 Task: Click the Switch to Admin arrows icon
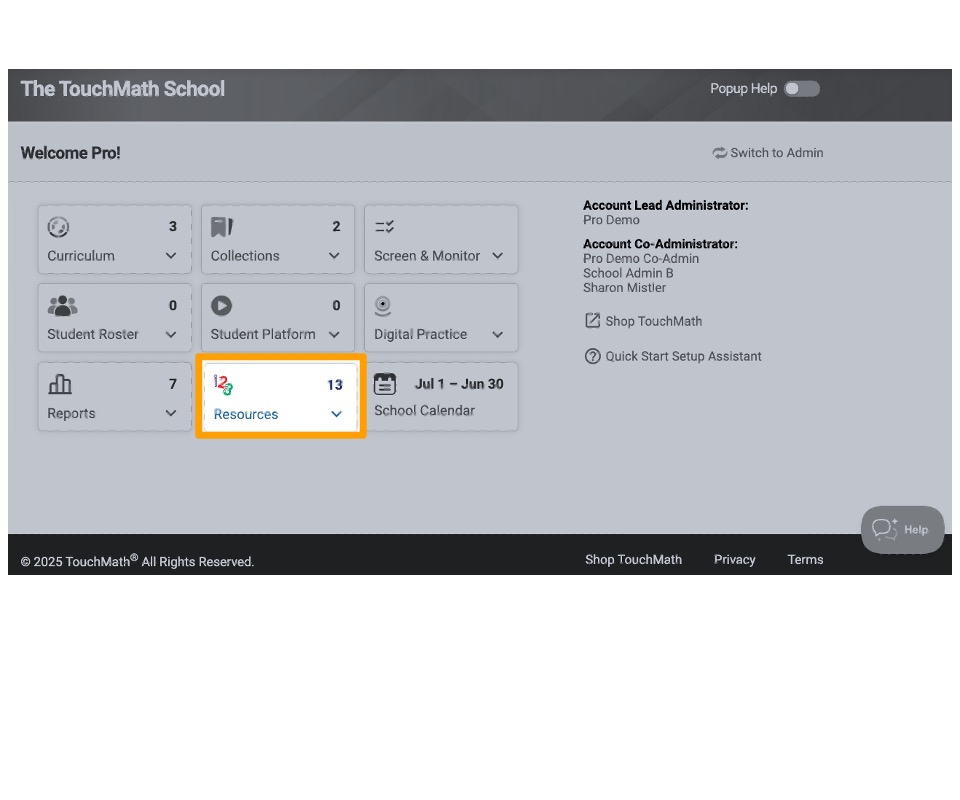719,153
